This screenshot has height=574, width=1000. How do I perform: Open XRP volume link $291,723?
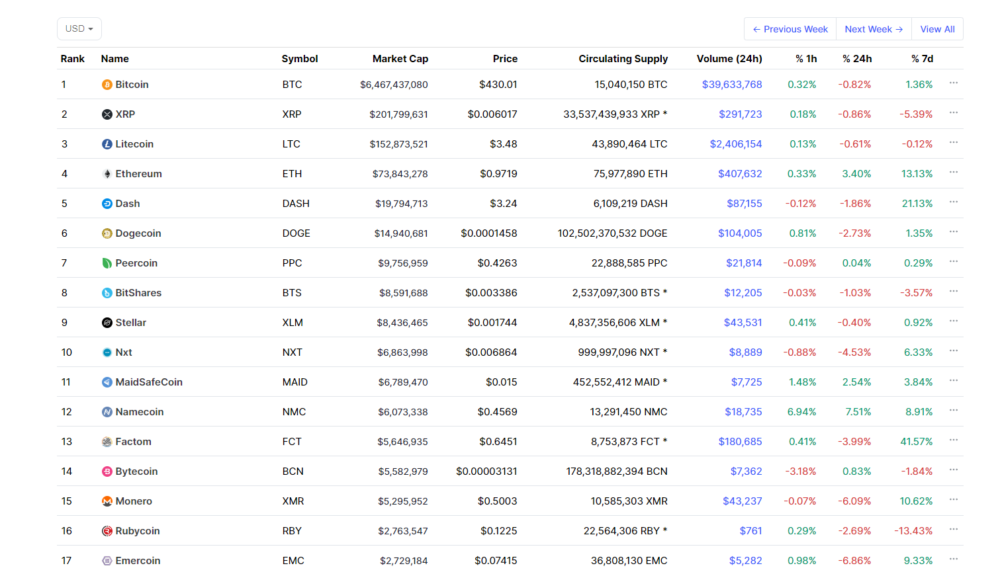pos(740,114)
